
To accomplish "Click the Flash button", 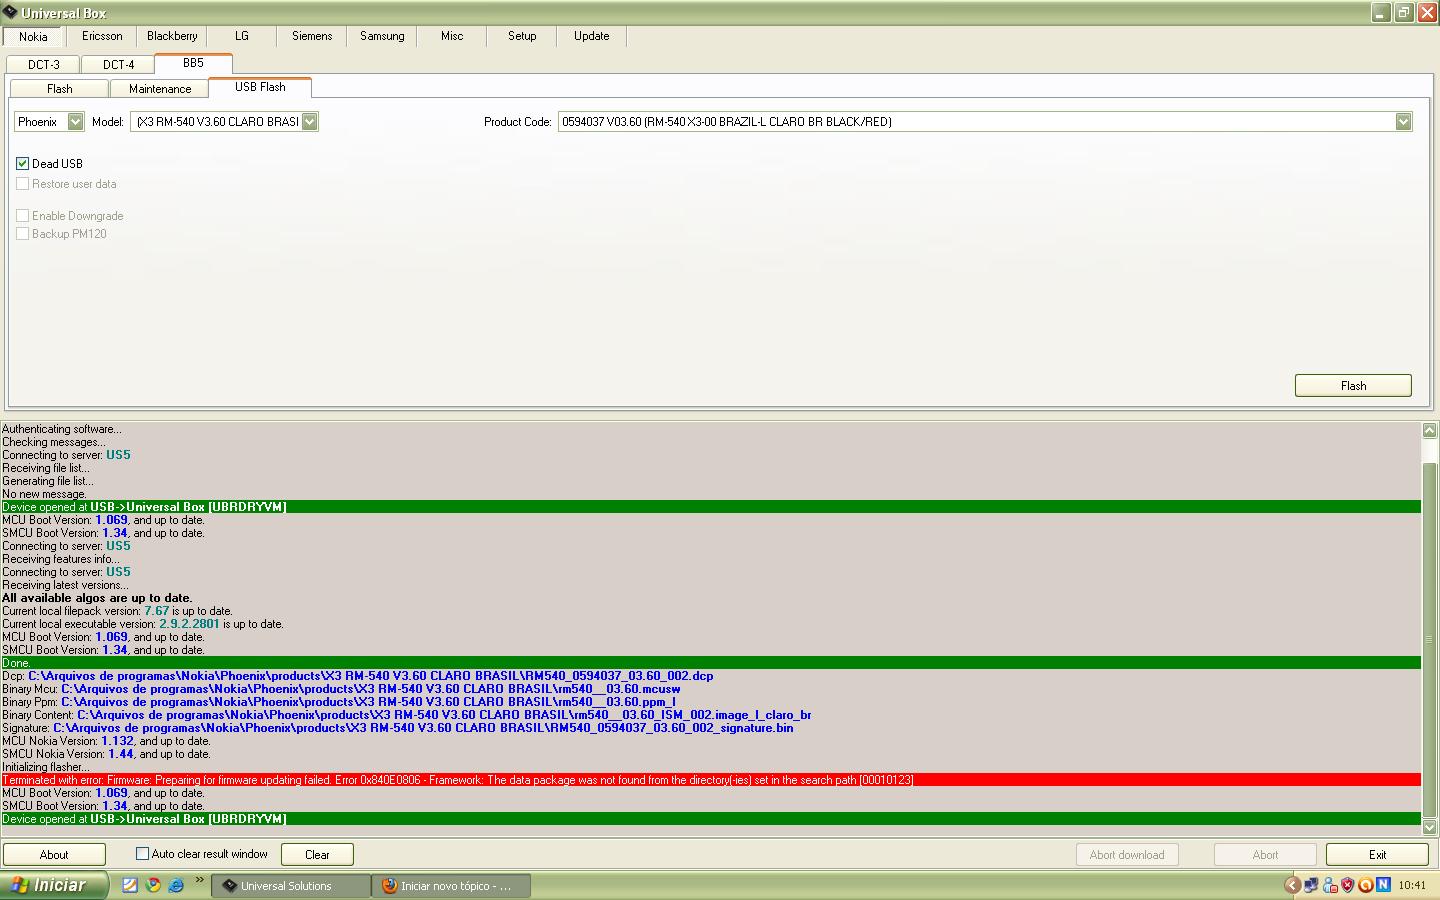I will (1353, 386).
